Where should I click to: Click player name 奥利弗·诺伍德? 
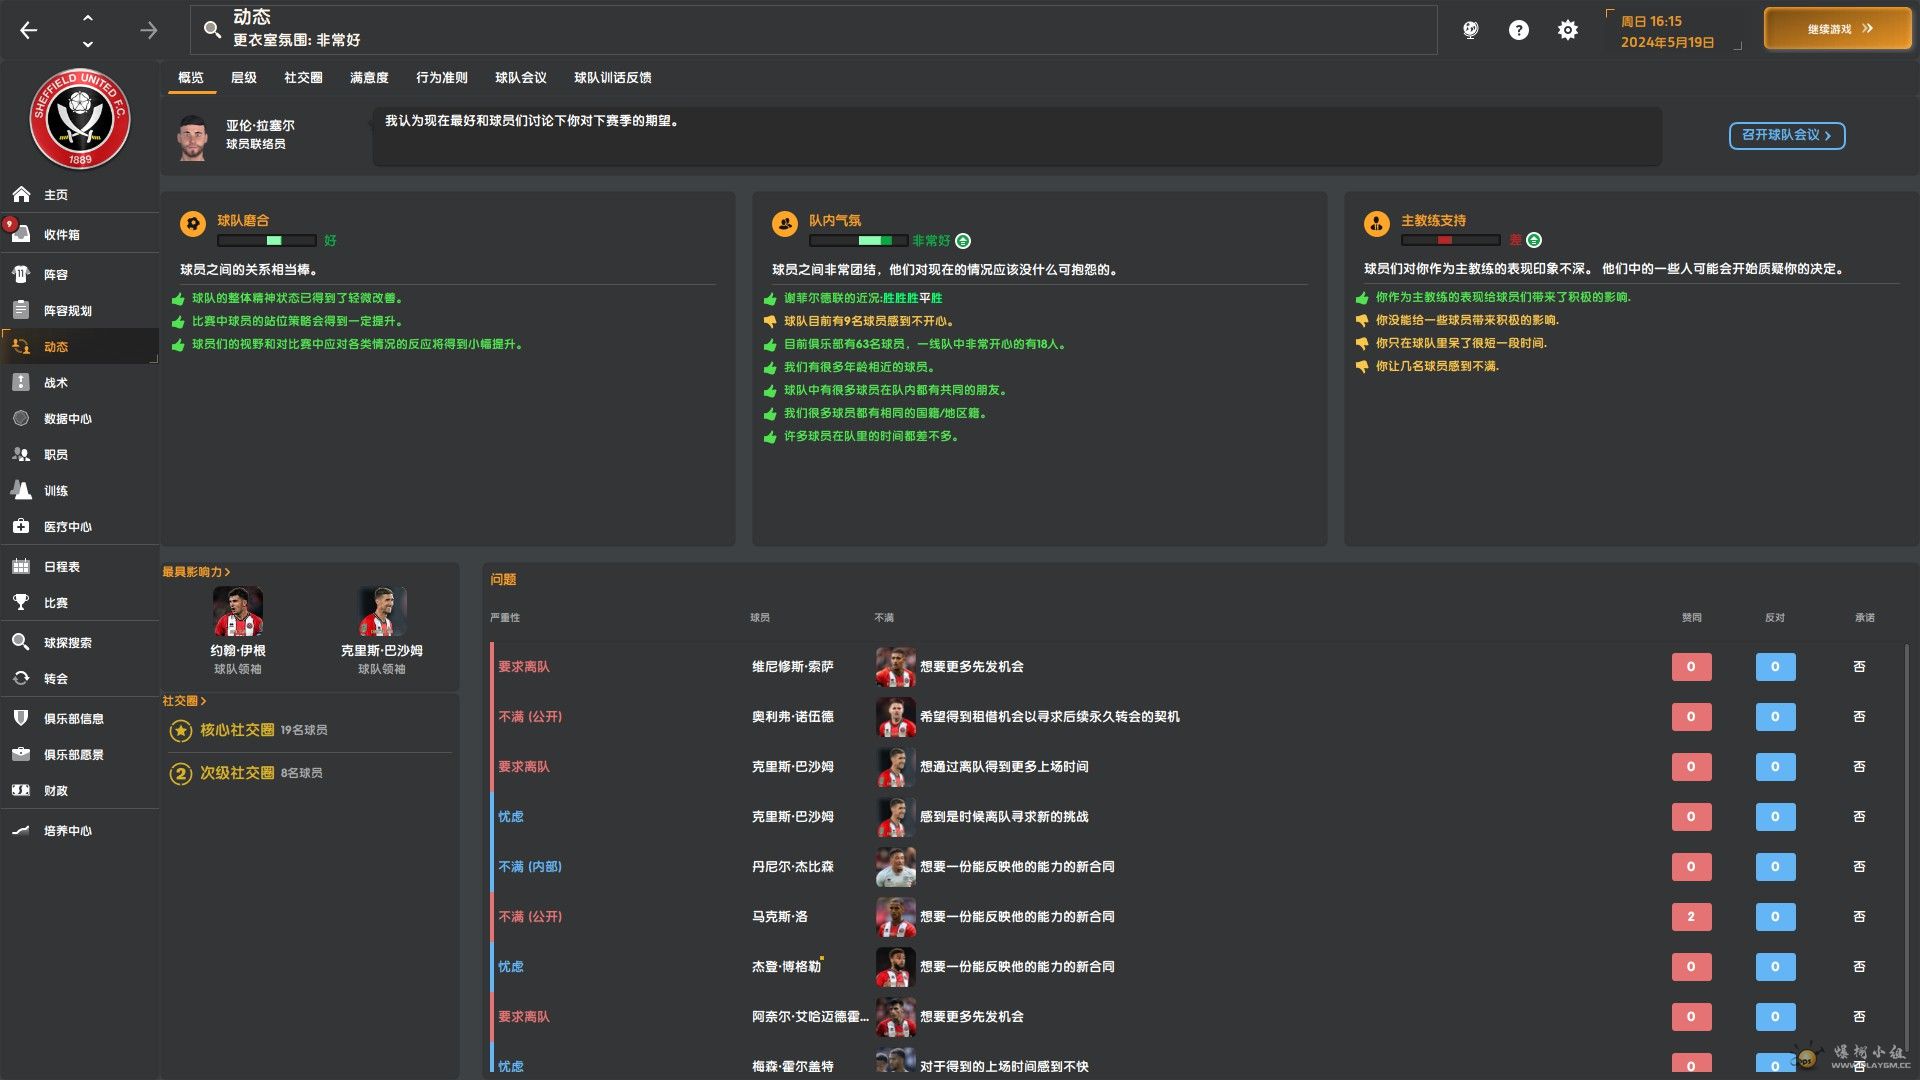click(793, 717)
